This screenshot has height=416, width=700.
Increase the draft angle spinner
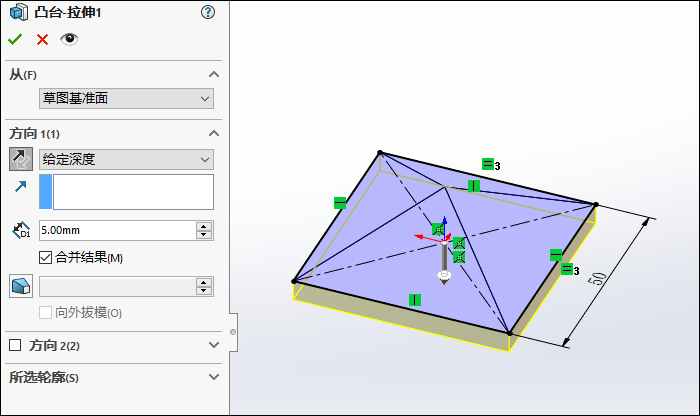(x=204, y=282)
